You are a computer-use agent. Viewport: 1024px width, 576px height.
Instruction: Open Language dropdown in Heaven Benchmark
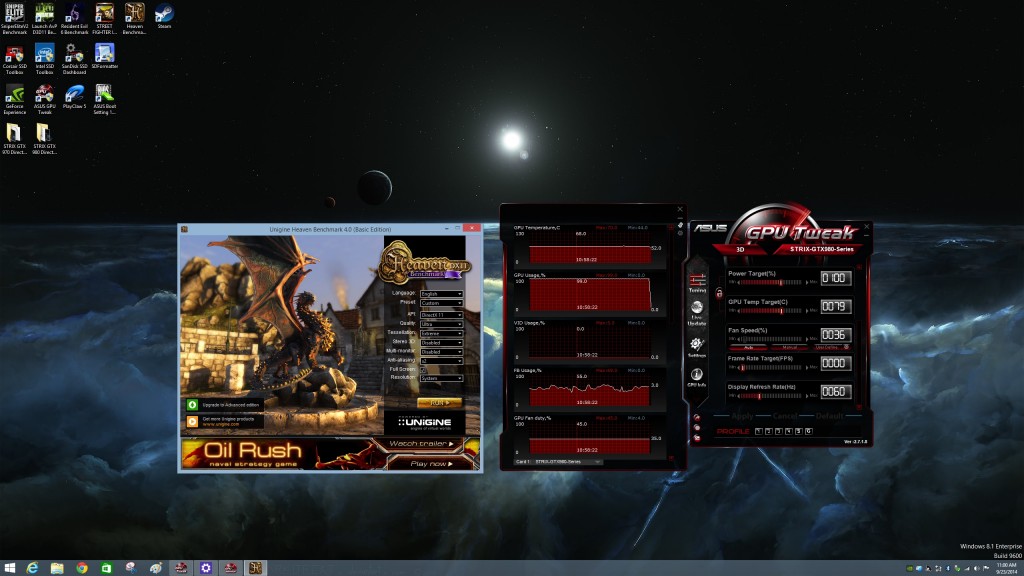click(x=441, y=294)
